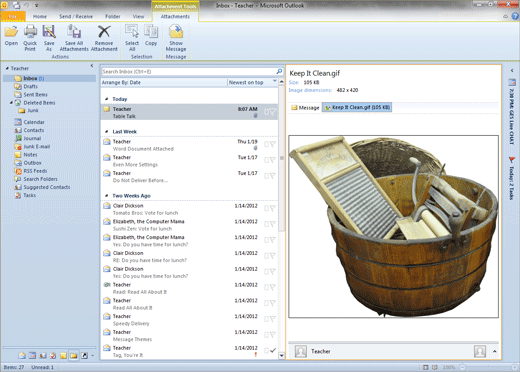Switch to the View tab
520x372 pixels.
[138, 16]
